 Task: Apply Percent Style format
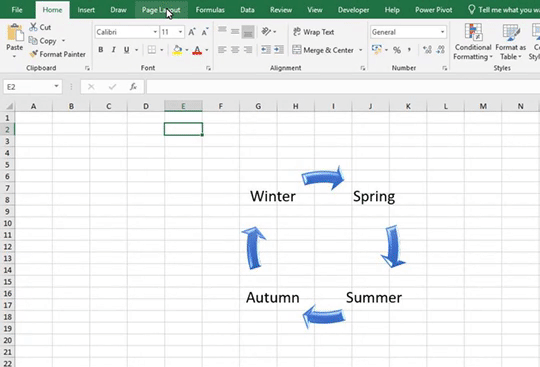click(397, 50)
